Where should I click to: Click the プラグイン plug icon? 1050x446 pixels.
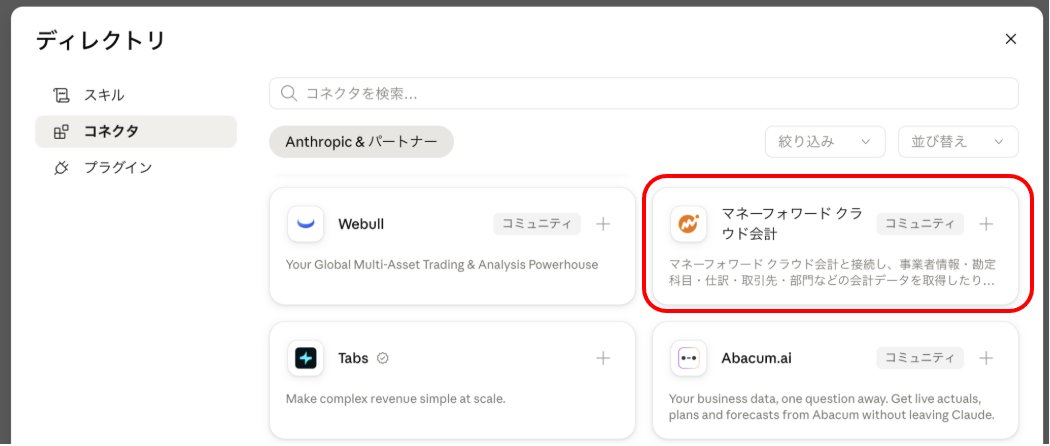[61, 167]
